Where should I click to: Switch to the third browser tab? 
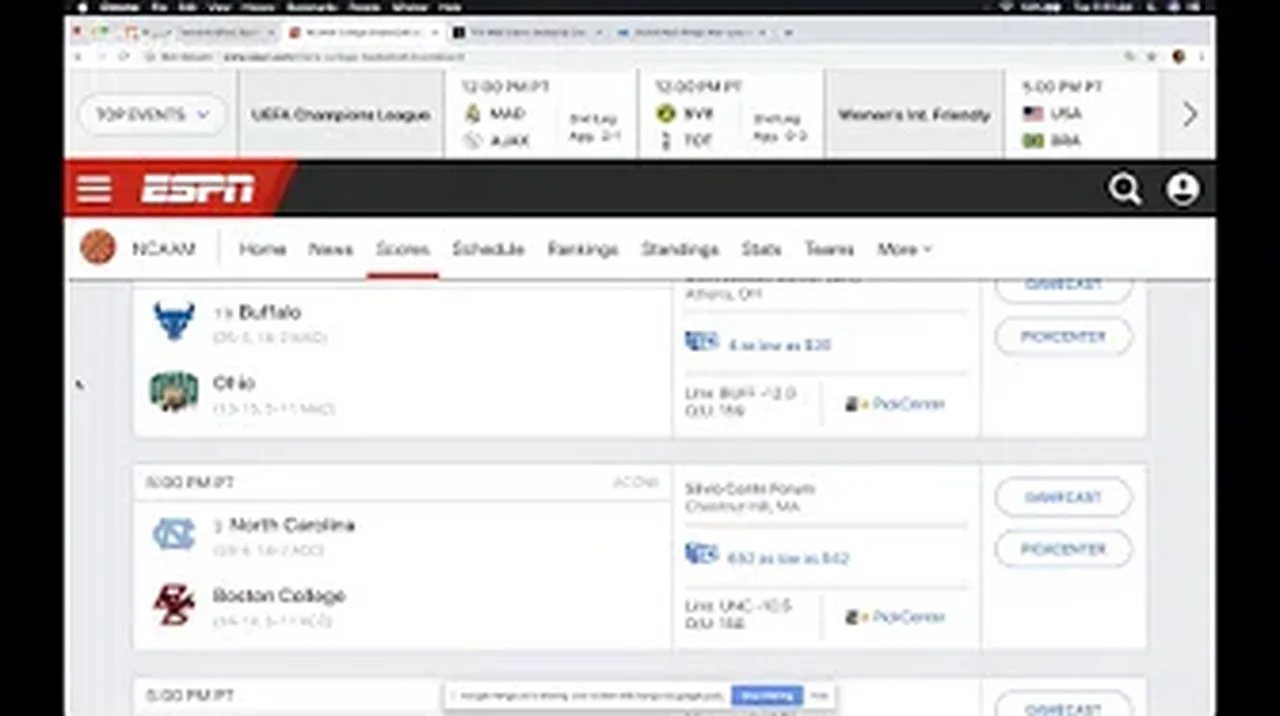tap(528, 33)
